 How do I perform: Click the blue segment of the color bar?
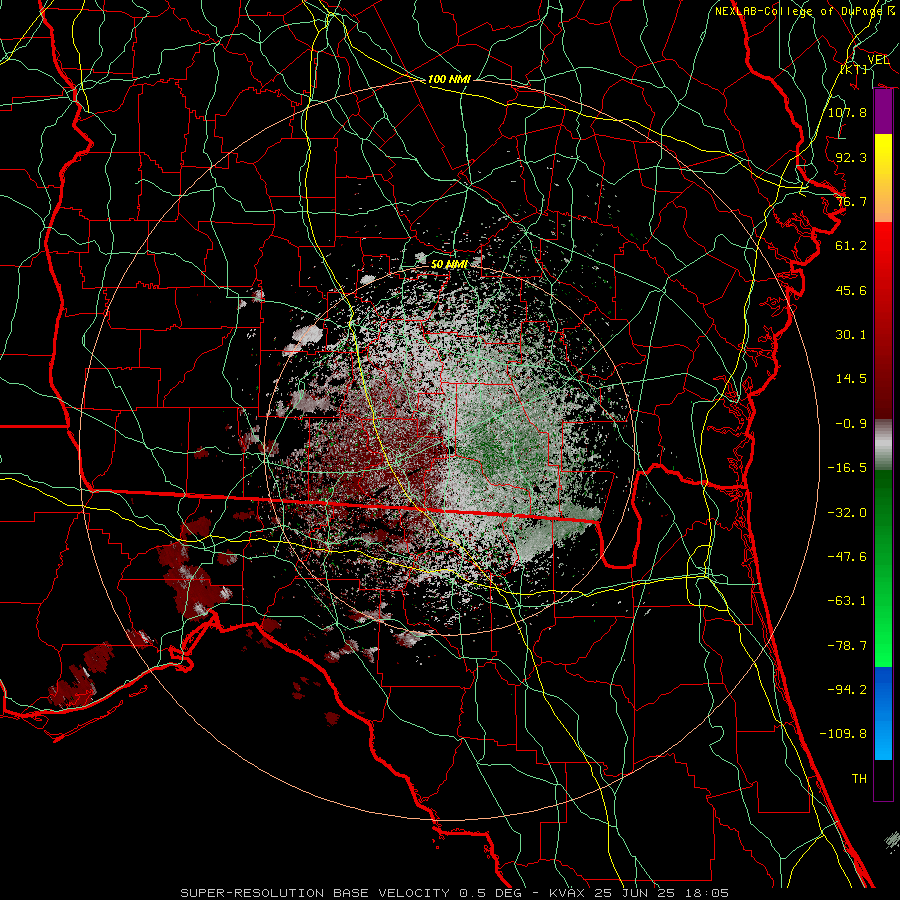click(x=883, y=713)
